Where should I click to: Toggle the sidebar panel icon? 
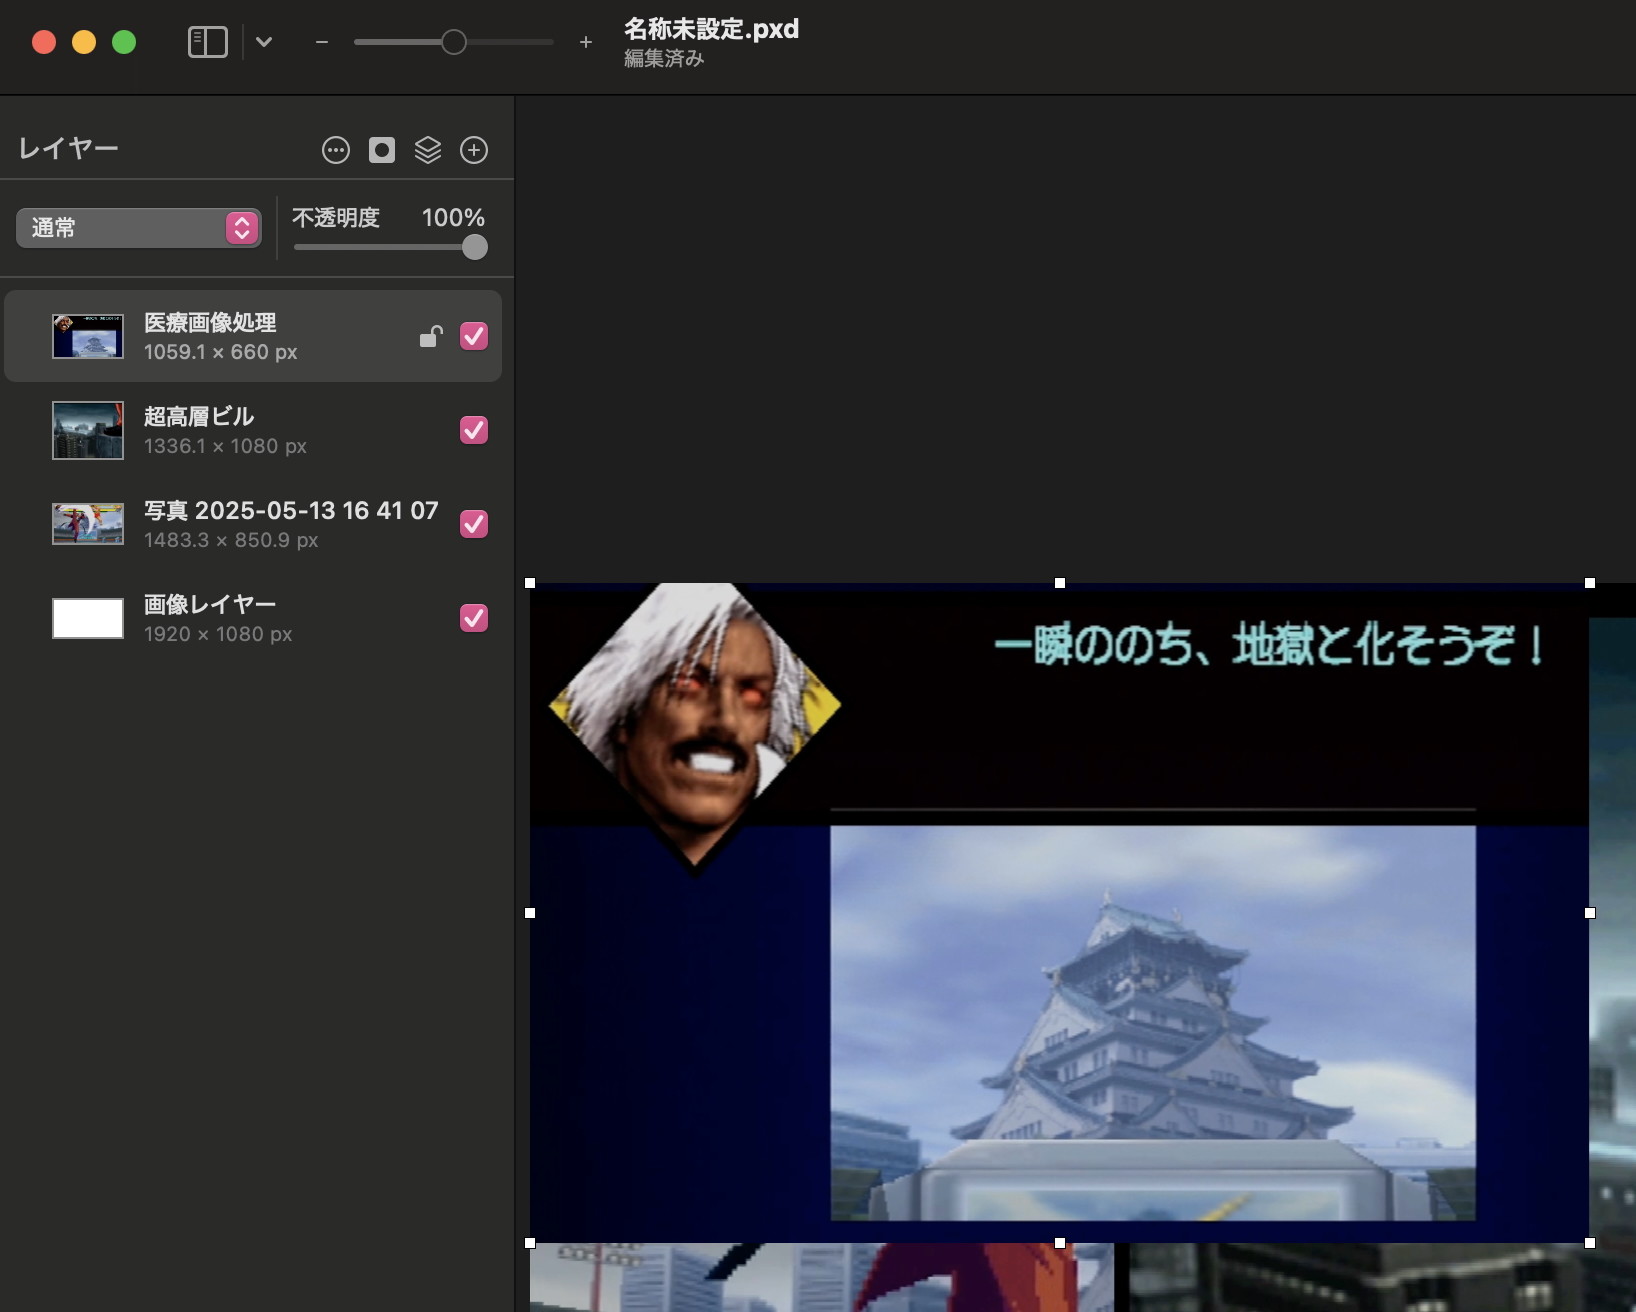[x=208, y=42]
